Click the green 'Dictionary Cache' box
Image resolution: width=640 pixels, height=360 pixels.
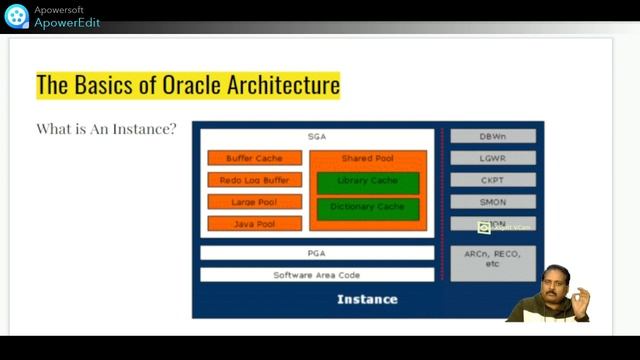(368, 209)
